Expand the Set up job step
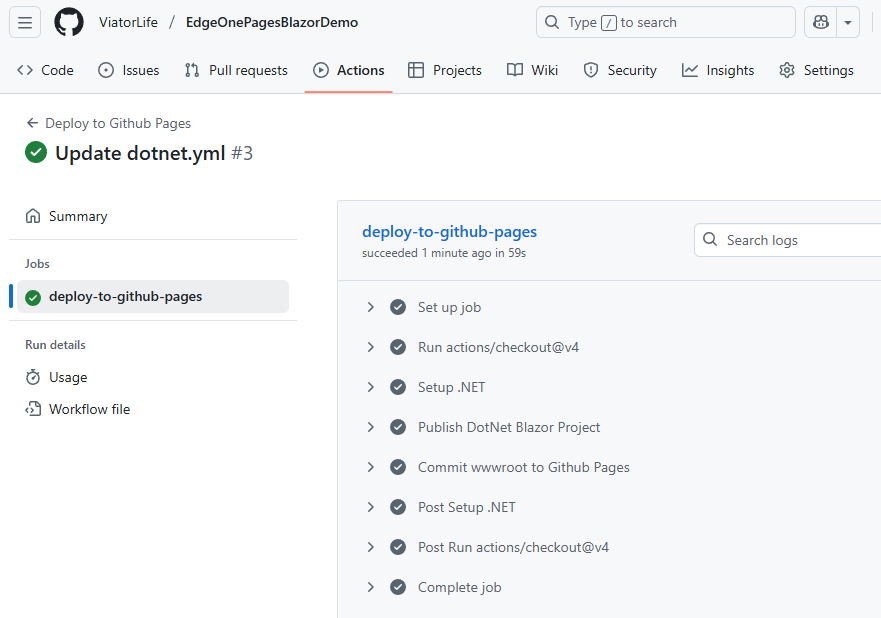881x618 pixels. tap(371, 307)
